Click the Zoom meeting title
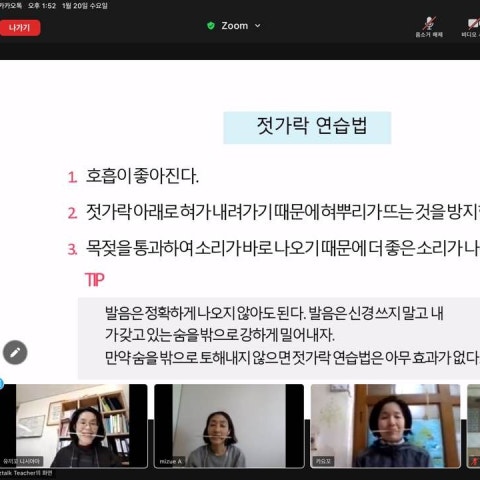The image size is (480, 480). pyautogui.click(x=235, y=26)
